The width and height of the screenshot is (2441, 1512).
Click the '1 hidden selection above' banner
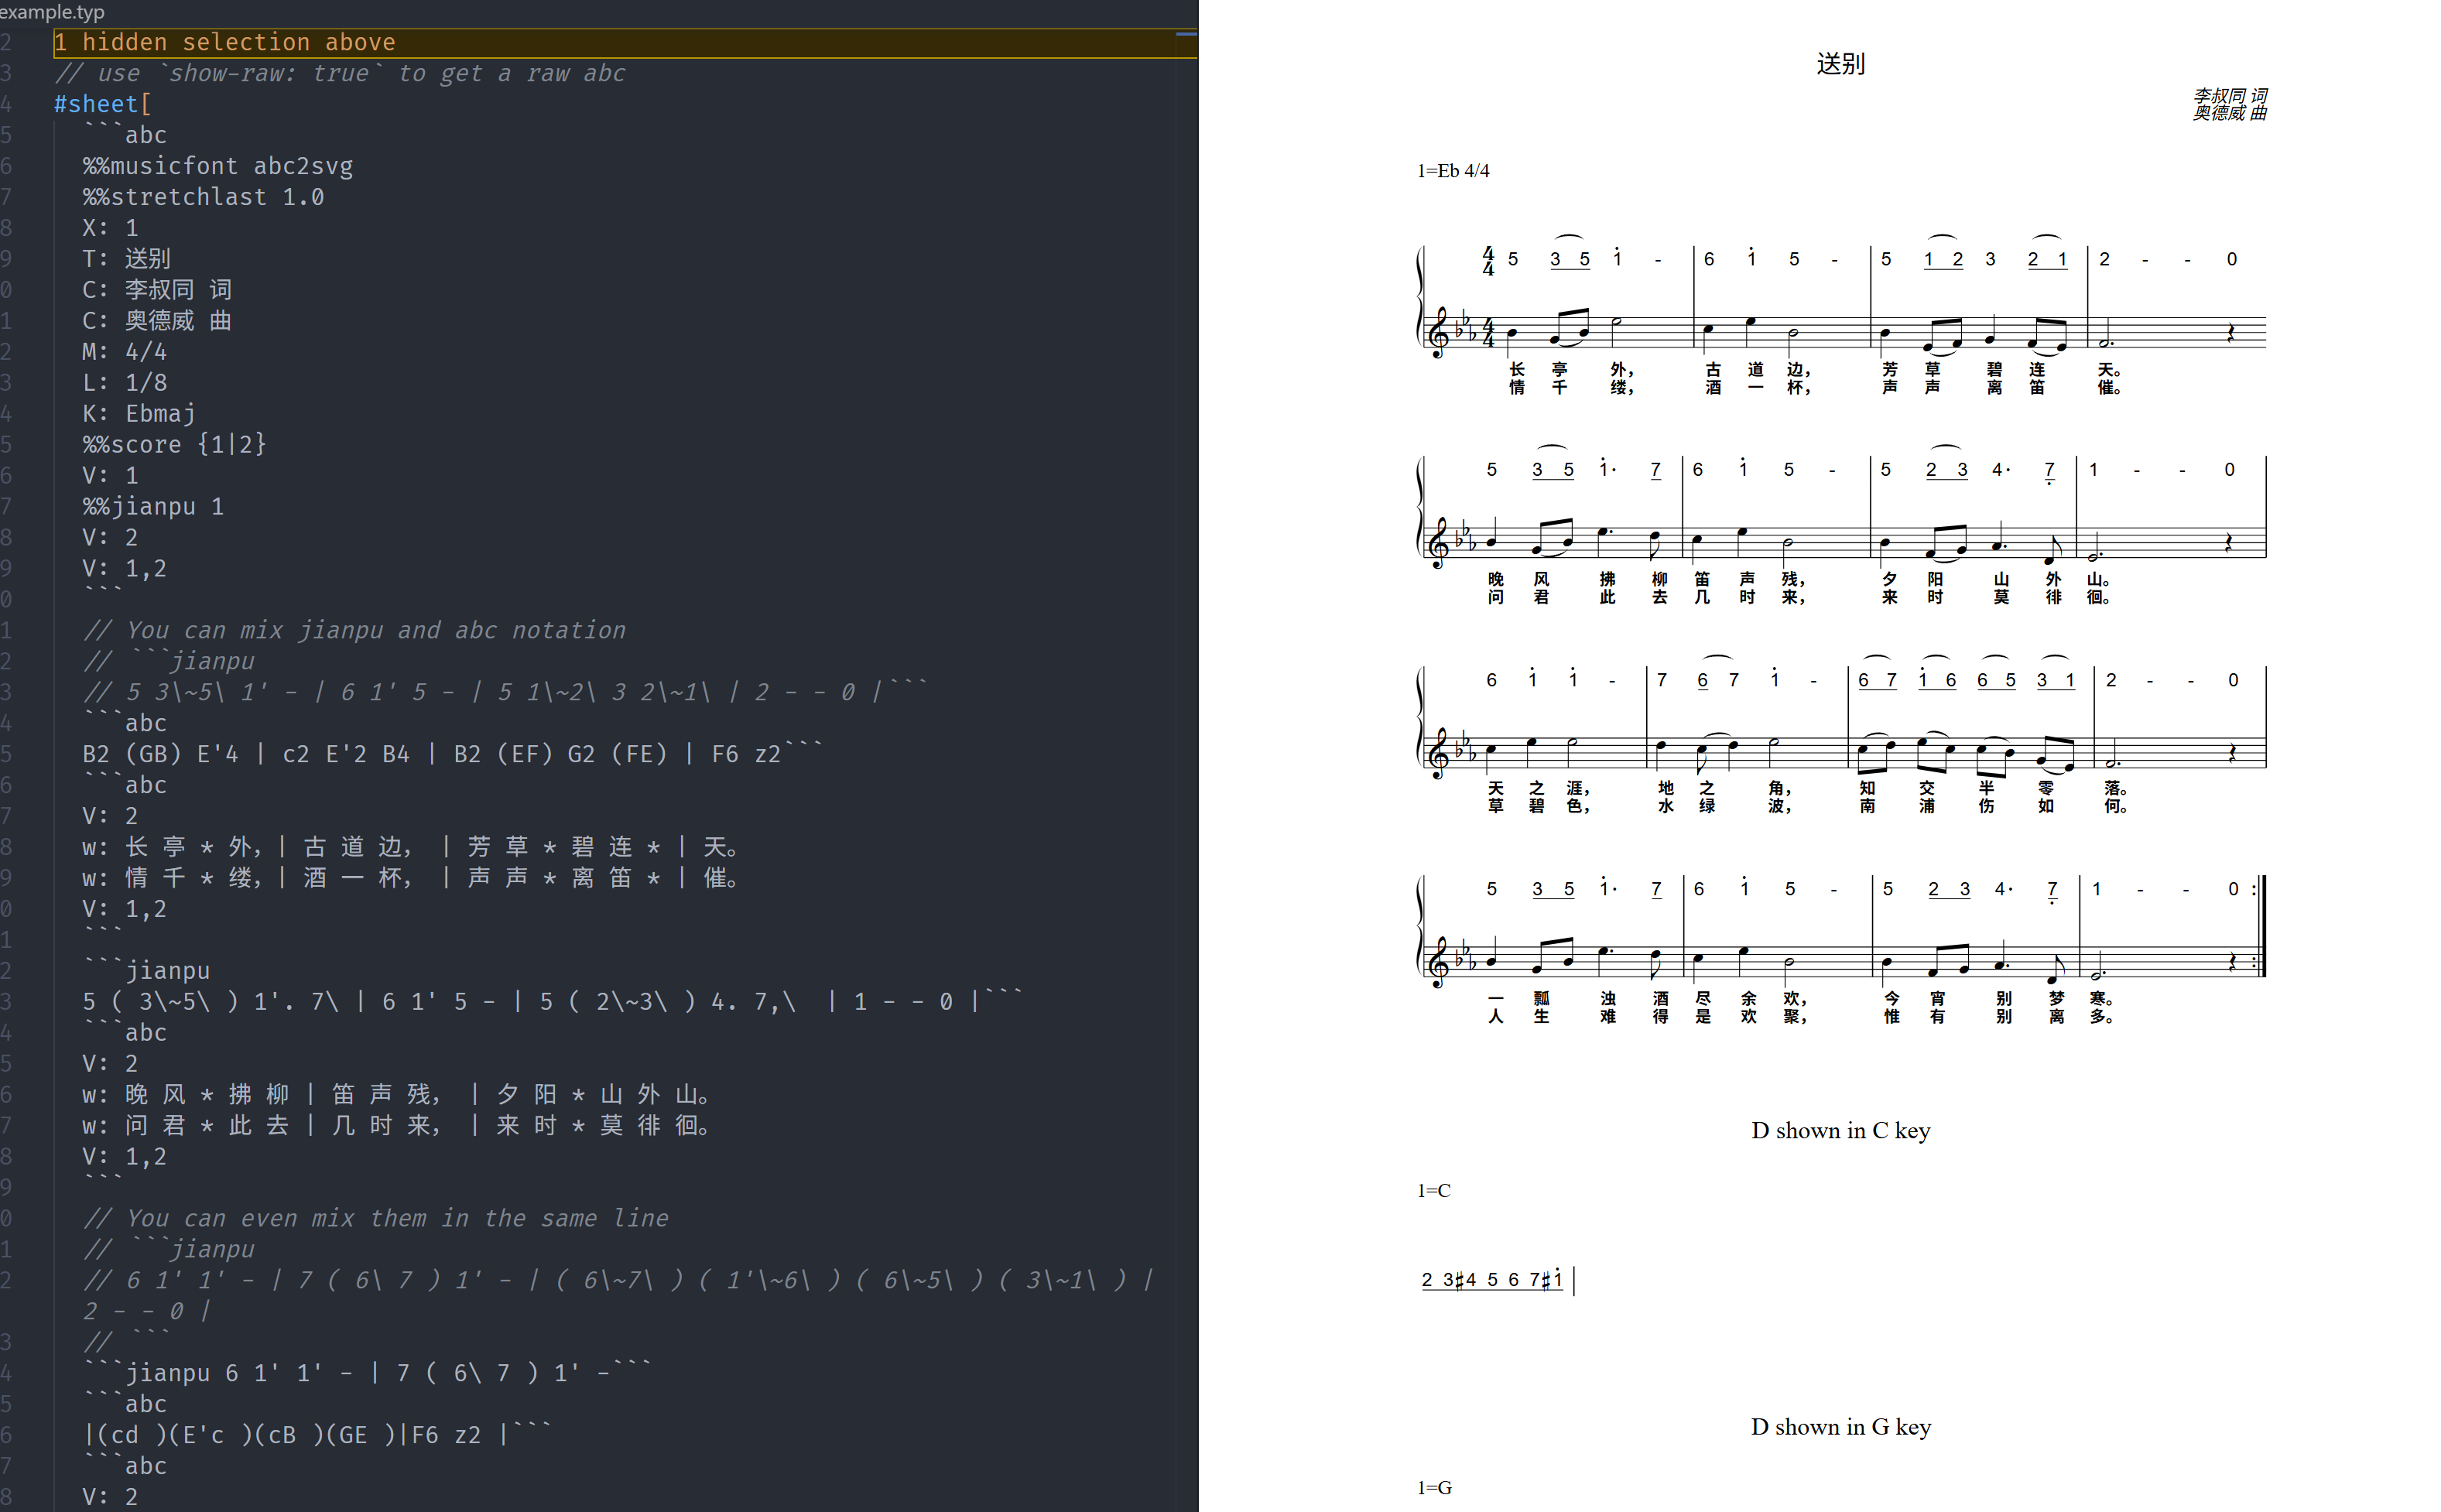point(225,43)
